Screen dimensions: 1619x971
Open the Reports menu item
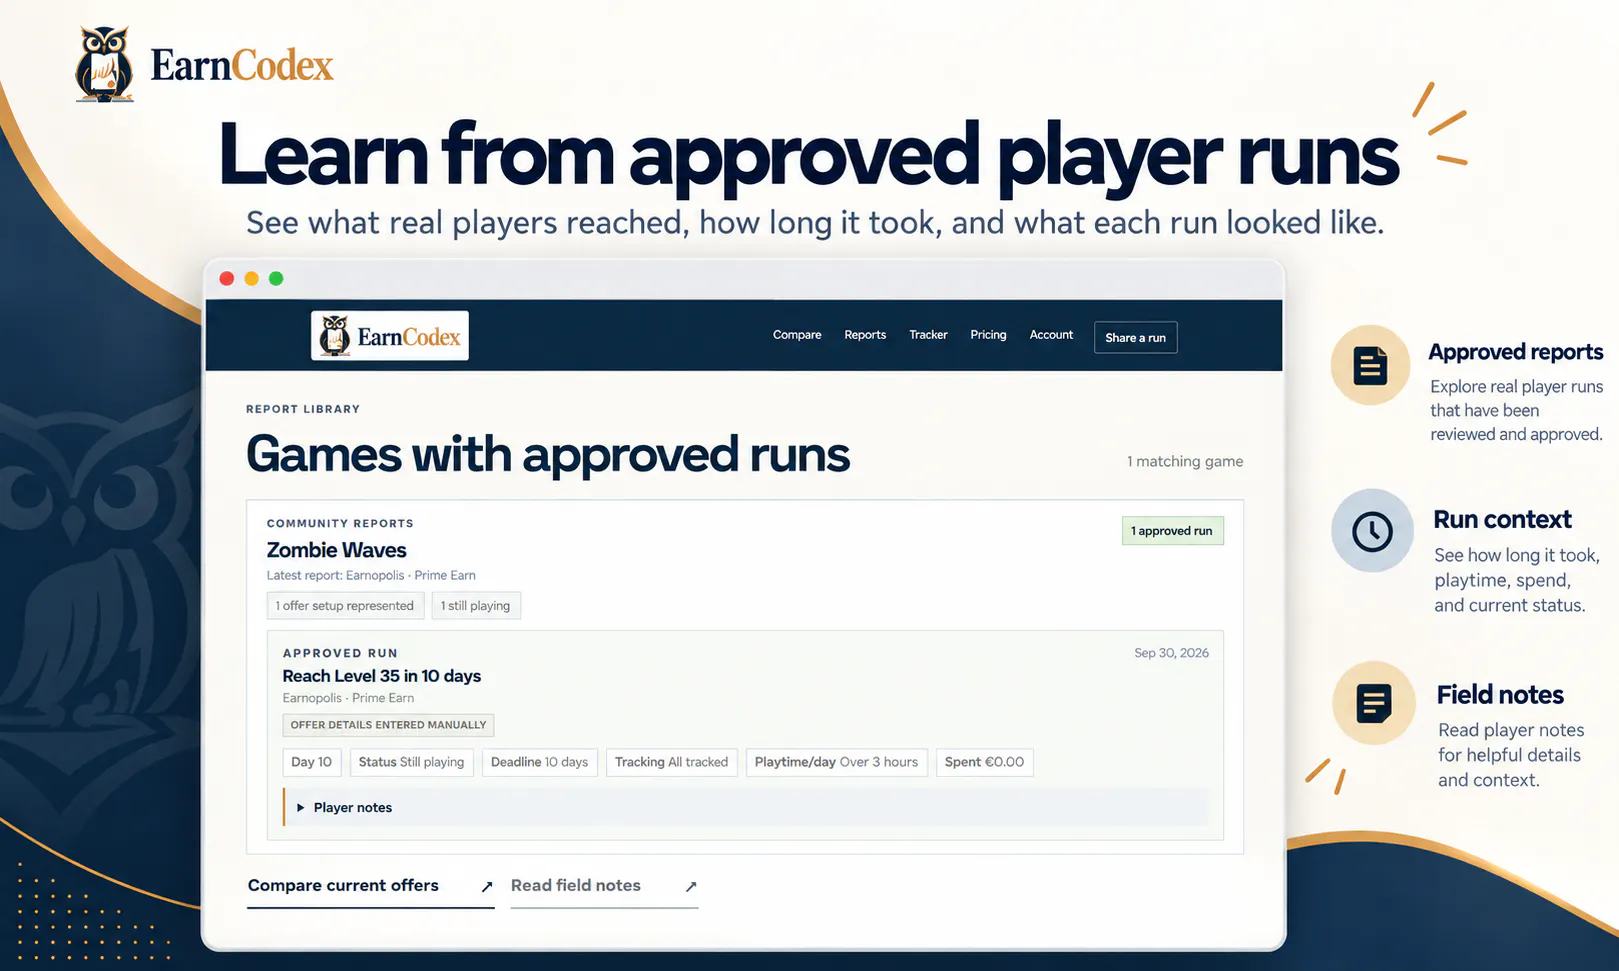[x=865, y=335]
